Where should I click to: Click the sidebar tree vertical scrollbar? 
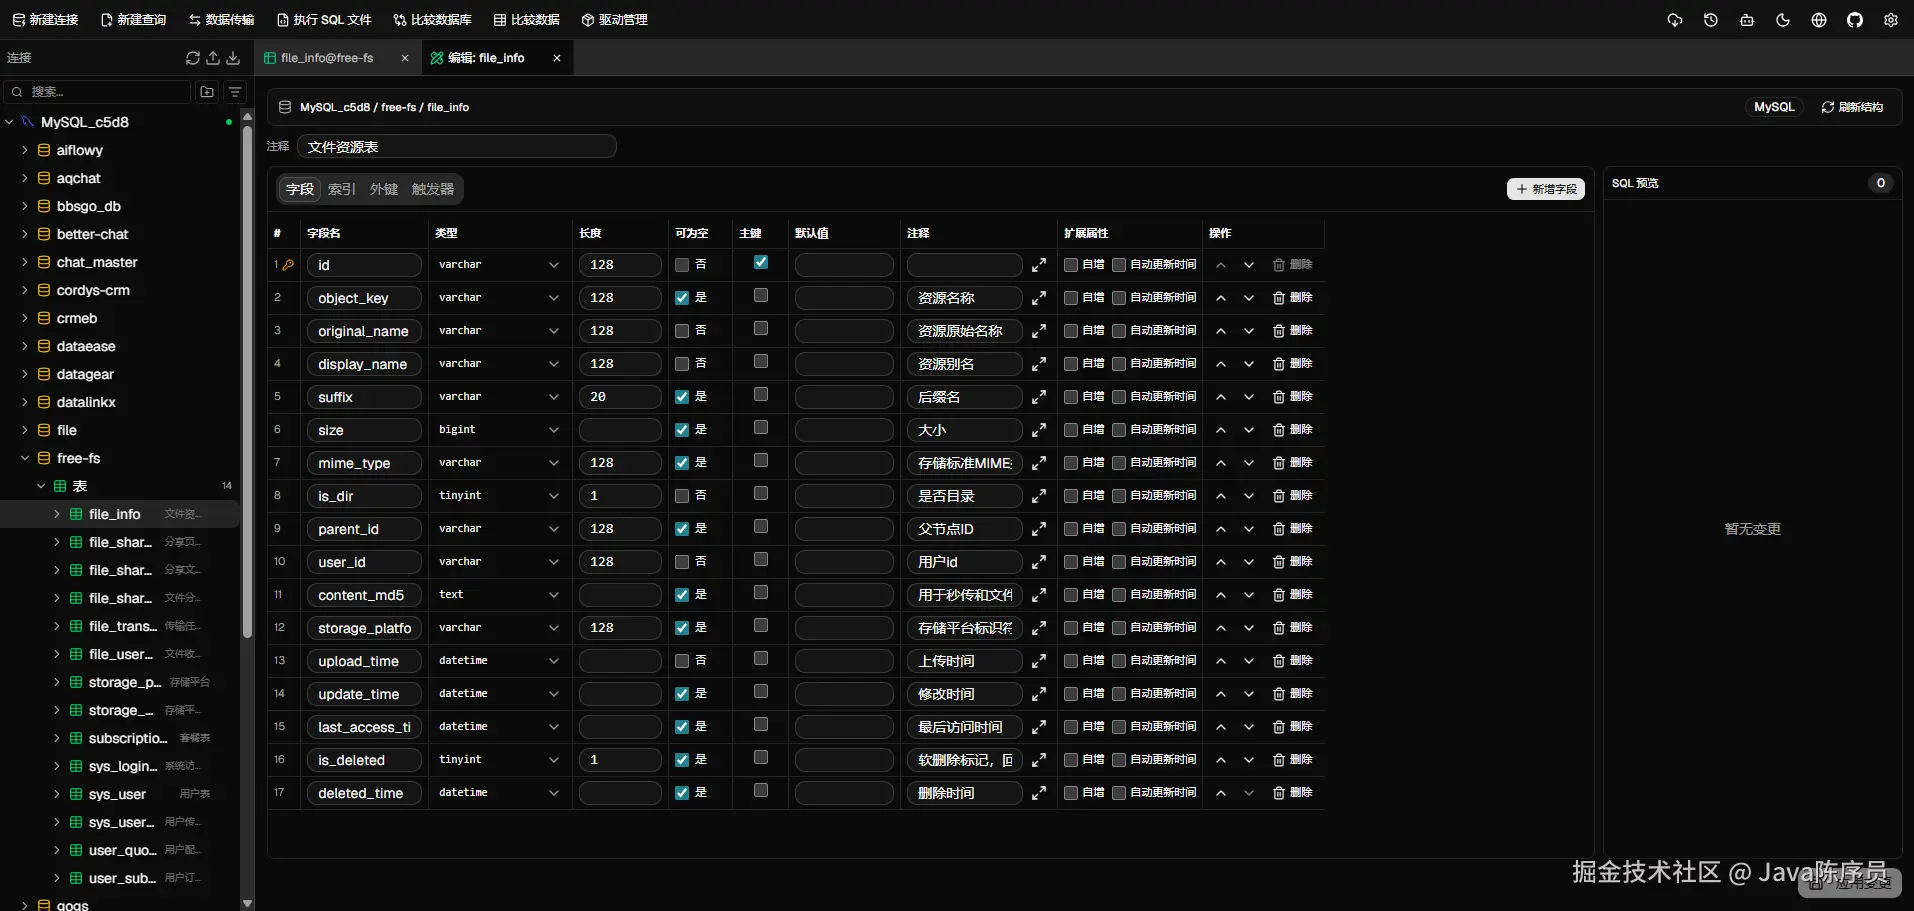pos(247,380)
